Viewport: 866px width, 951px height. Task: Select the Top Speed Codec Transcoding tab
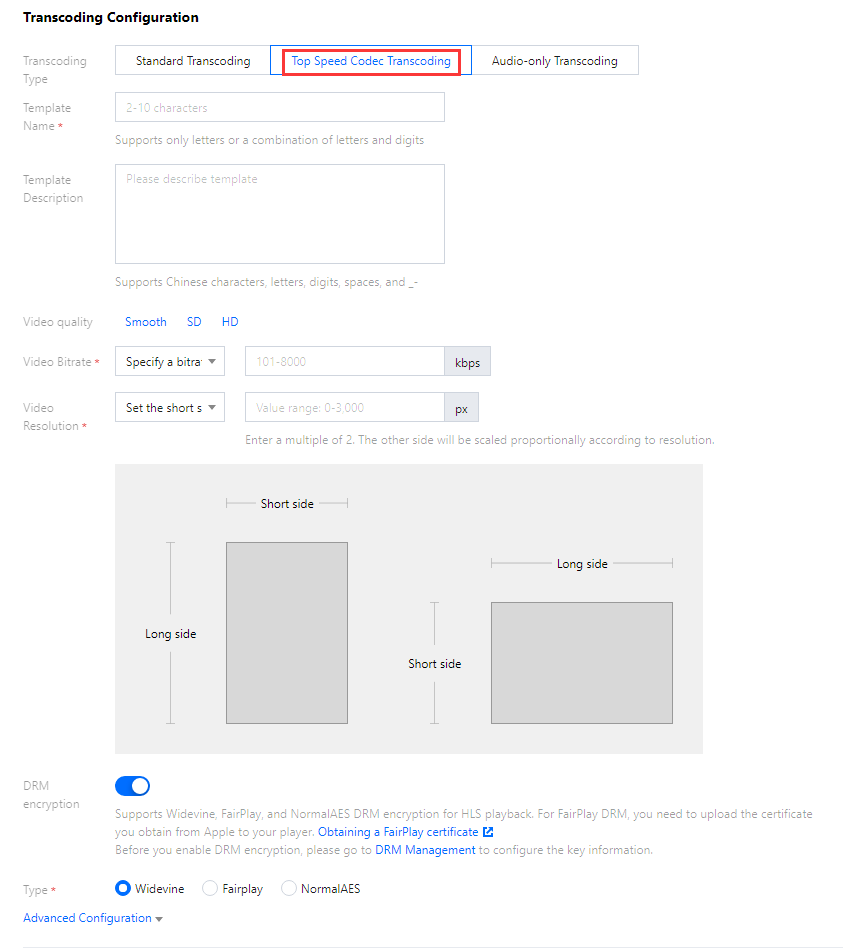tap(371, 61)
